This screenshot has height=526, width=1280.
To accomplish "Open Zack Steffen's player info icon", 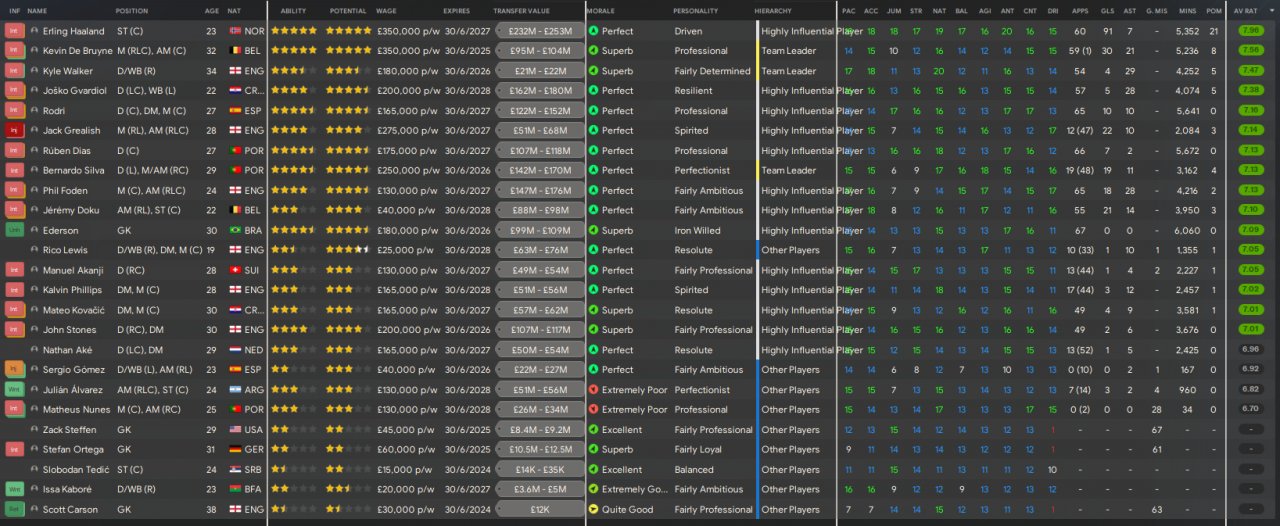I will [x=35, y=429].
